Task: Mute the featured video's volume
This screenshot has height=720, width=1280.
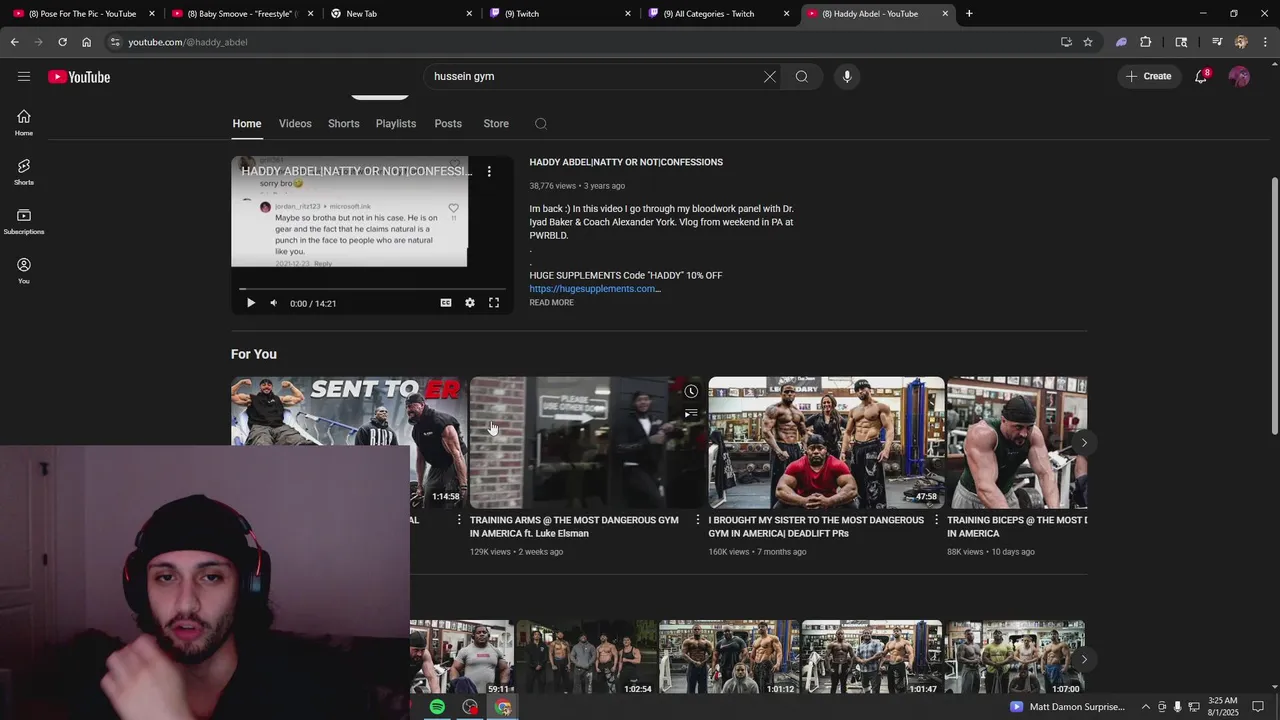Action: pyautogui.click(x=273, y=303)
